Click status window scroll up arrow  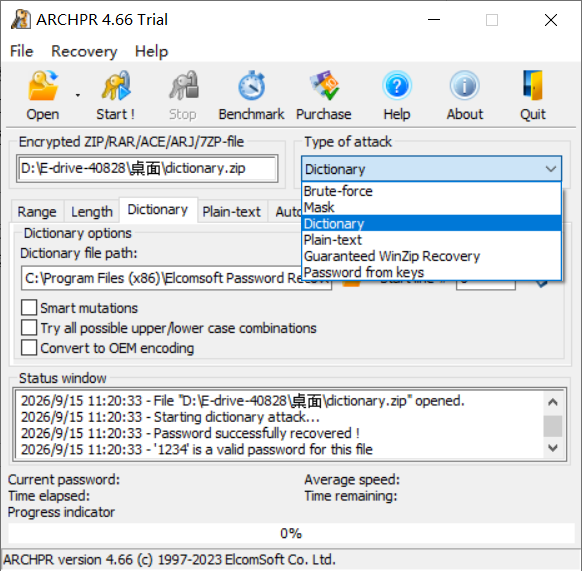(553, 402)
